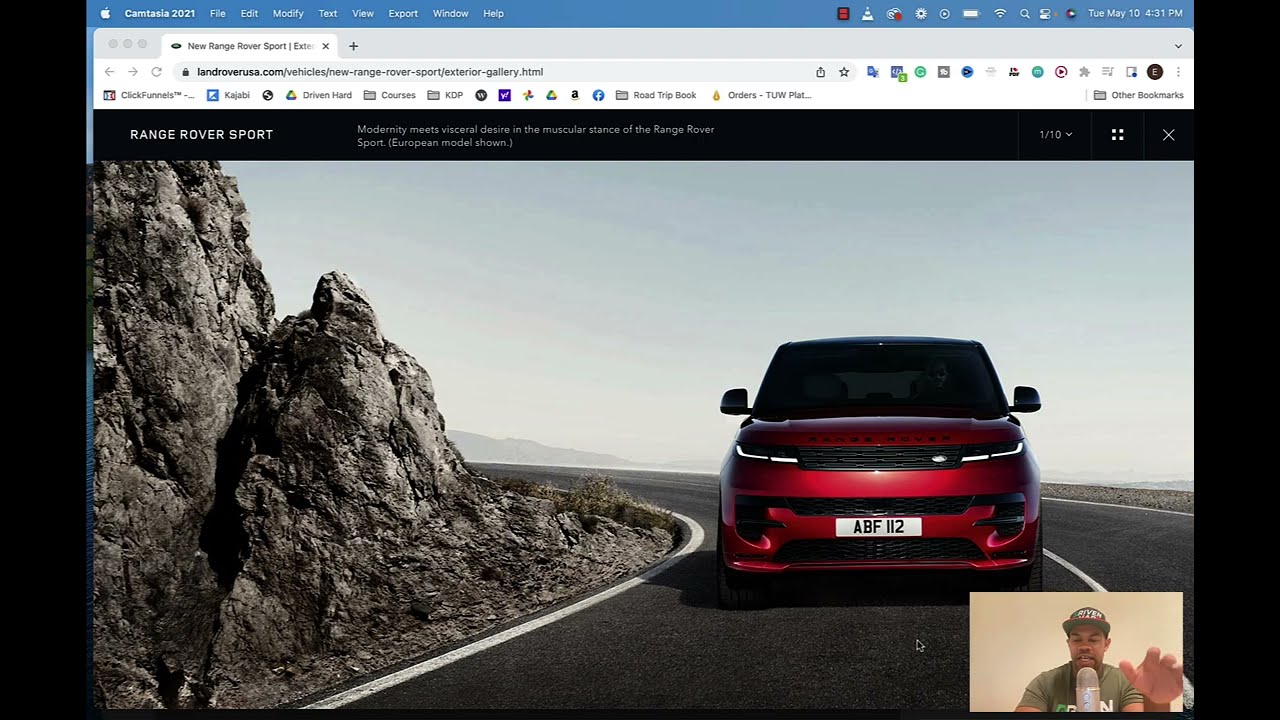Open Chrome profile avatar E
Image resolution: width=1280 pixels, height=720 pixels.
[x=1155, y=72]
